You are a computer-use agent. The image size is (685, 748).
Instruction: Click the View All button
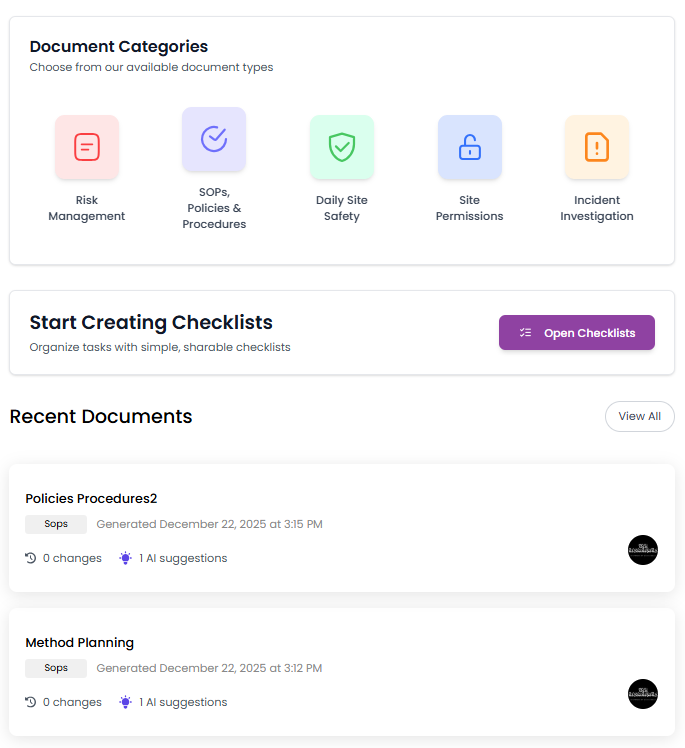pos(639,416)
